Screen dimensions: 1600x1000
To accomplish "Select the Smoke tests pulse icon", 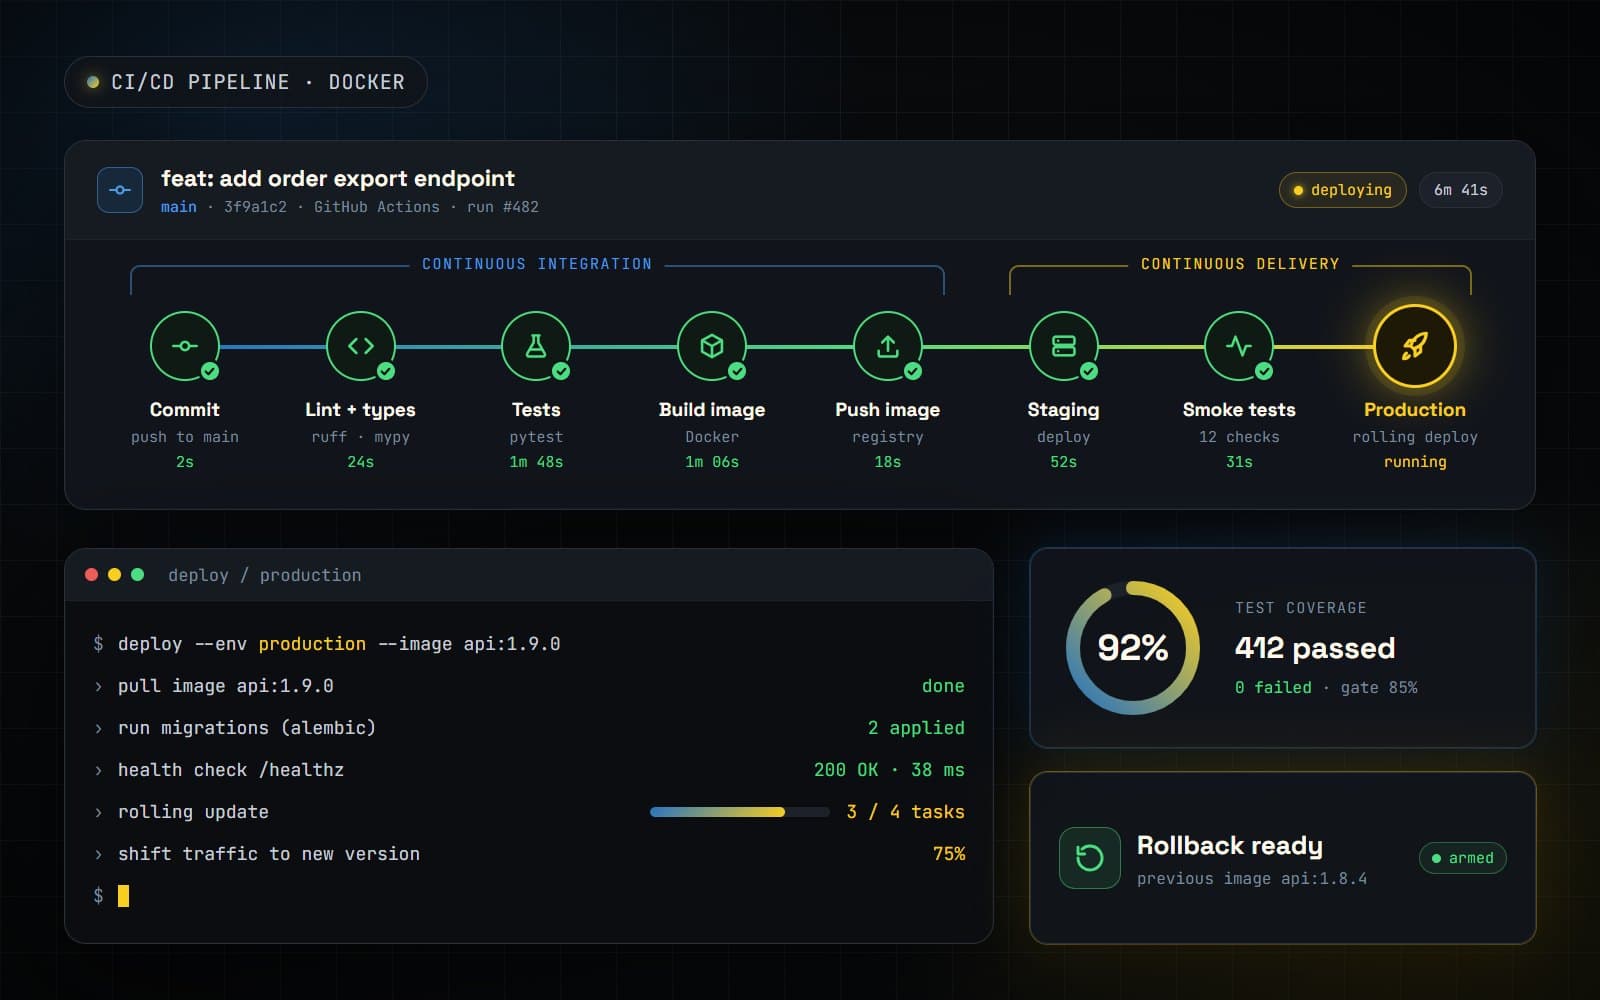I will click(x=1239, y=346).
